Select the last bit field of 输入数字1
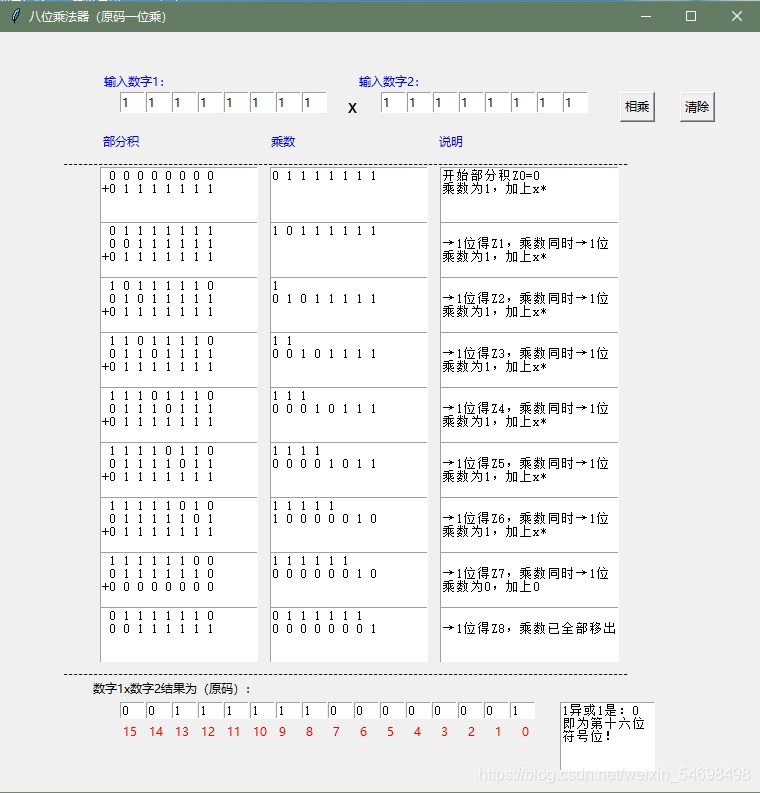The image size is (760, 793). 315,103
